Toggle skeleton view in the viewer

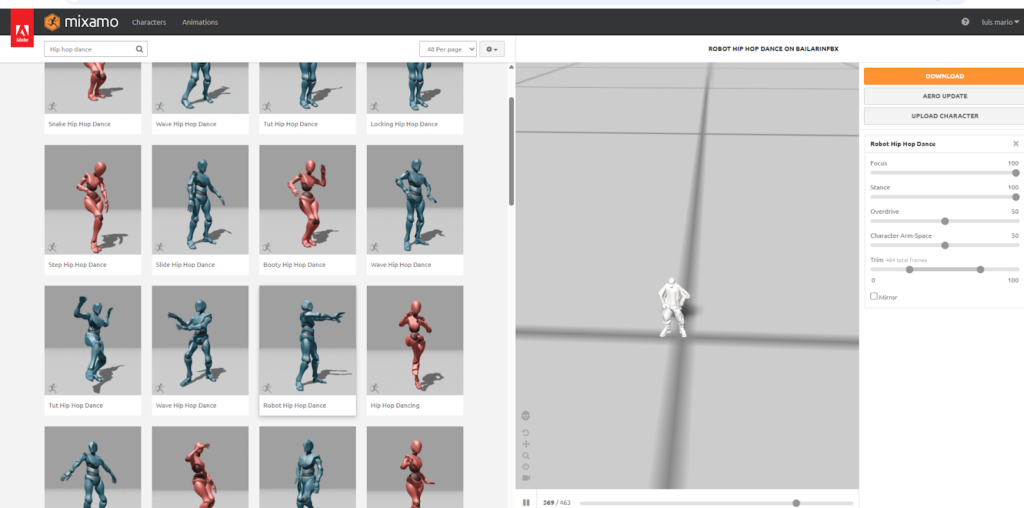click(526, 416)
